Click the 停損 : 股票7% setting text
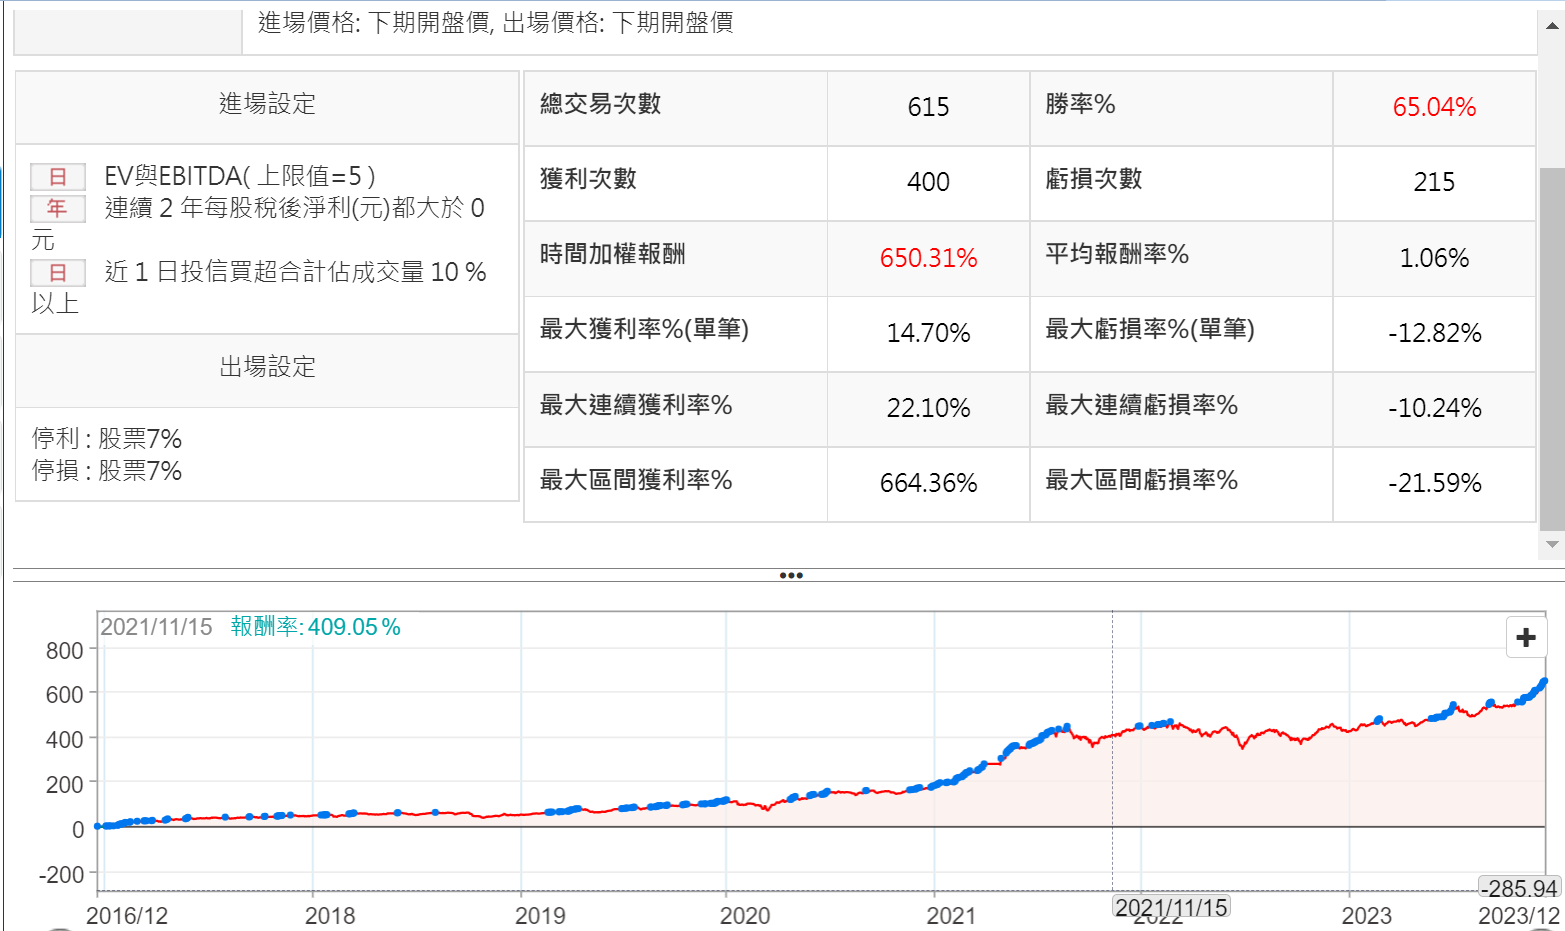This screenshot has width=1565, height=931. pos(107,471)
